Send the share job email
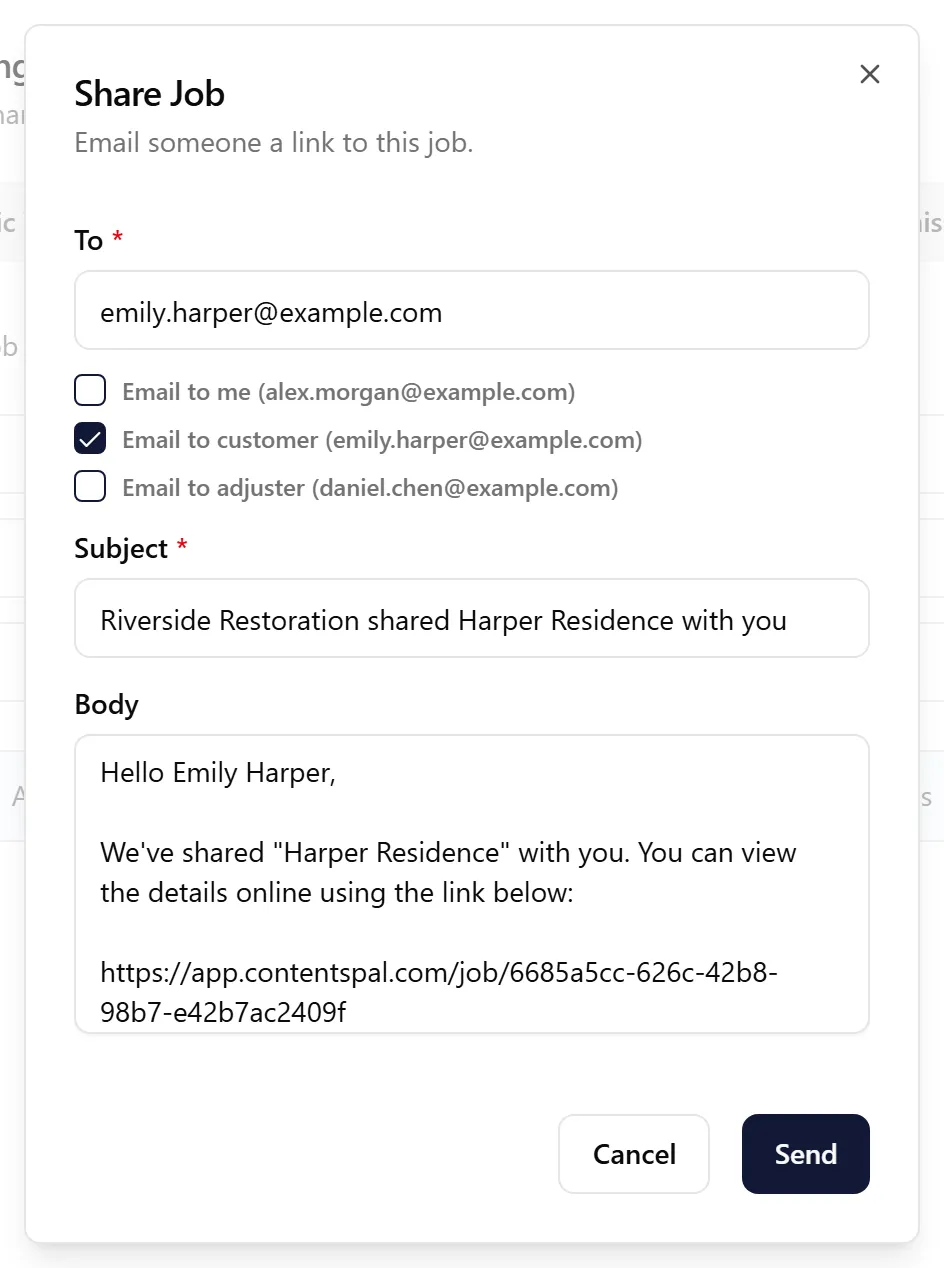This screenshot has width=944, height=1268. tap(805, 1154)
